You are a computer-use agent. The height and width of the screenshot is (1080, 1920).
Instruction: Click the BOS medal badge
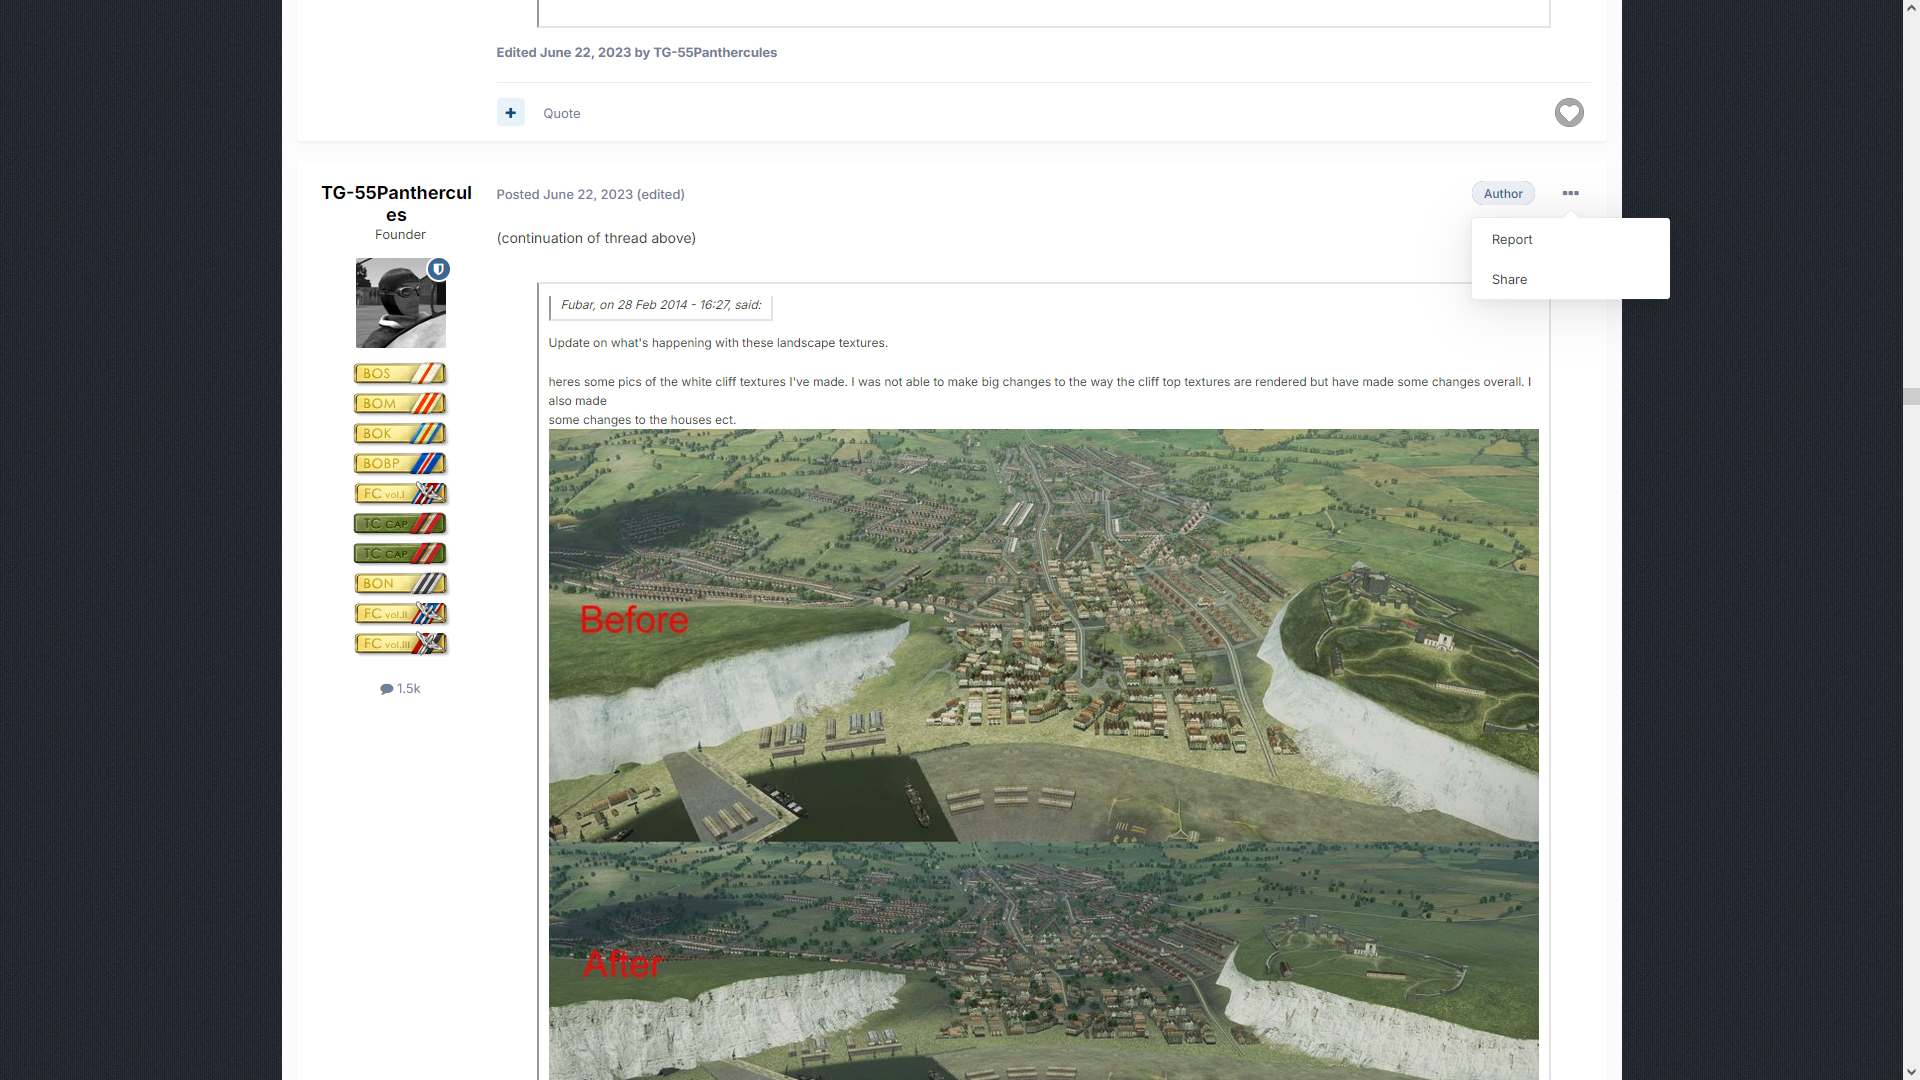400,373
